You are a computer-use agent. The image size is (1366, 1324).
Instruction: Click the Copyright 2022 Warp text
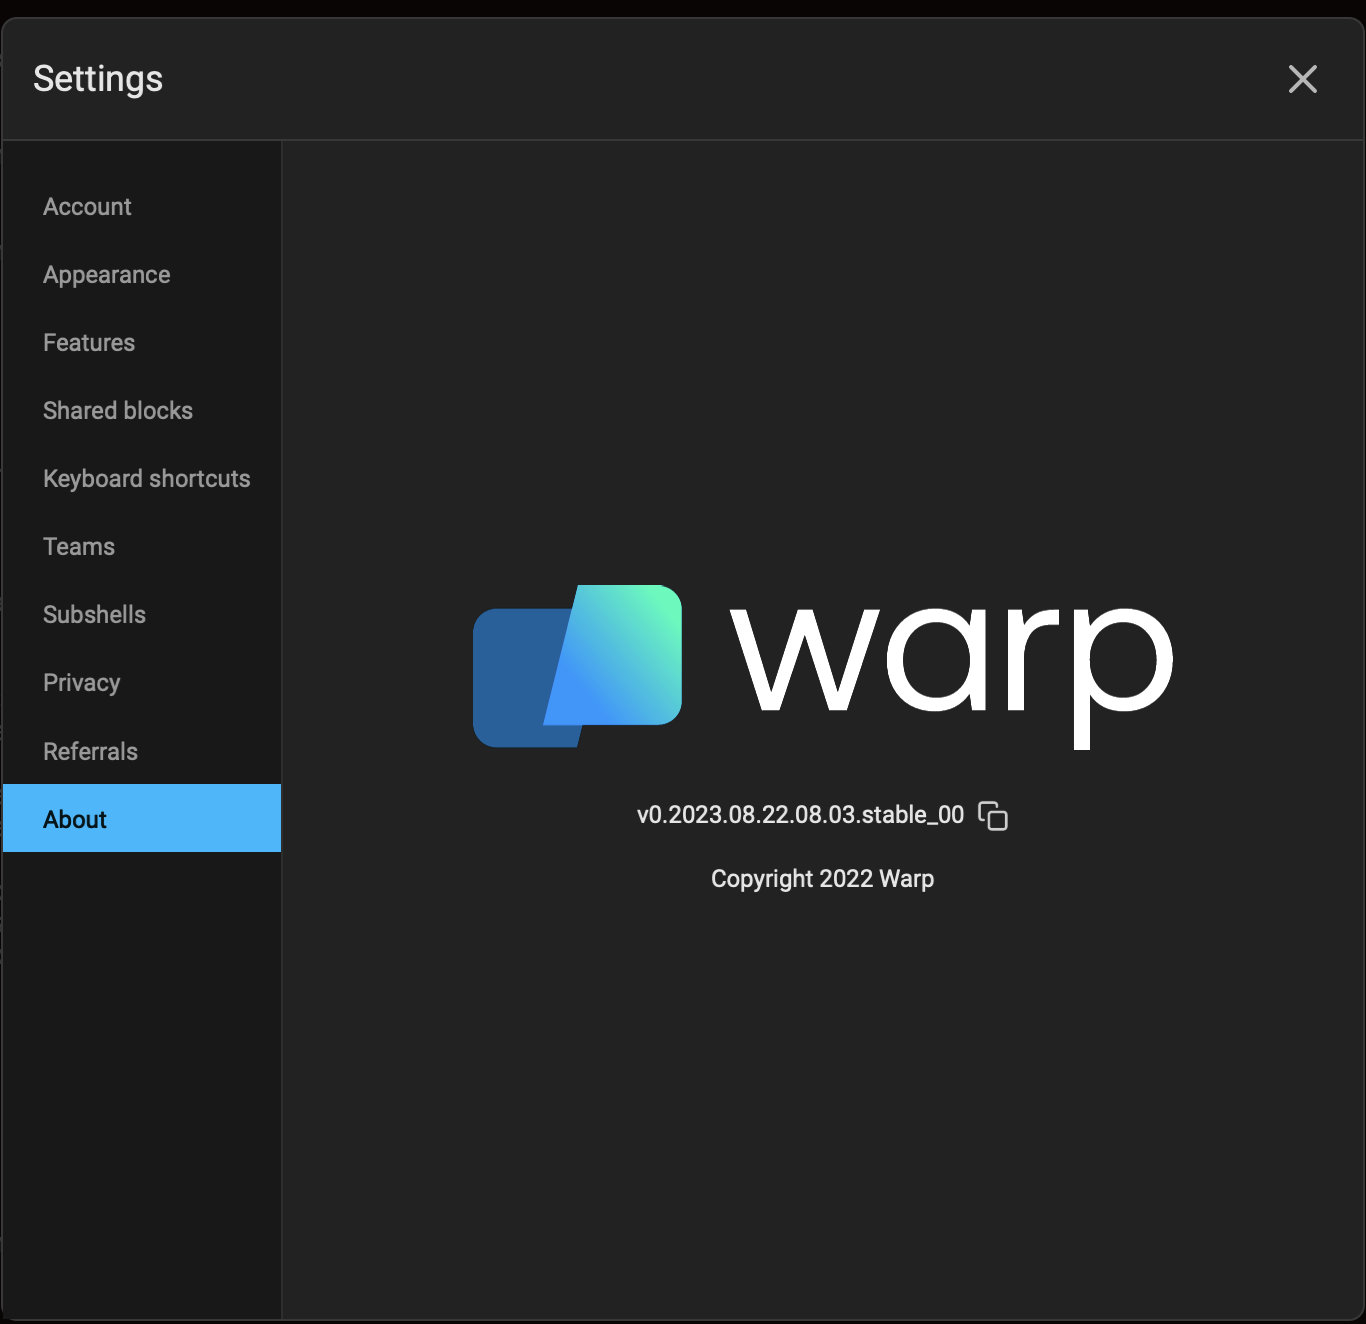(822, 878)
